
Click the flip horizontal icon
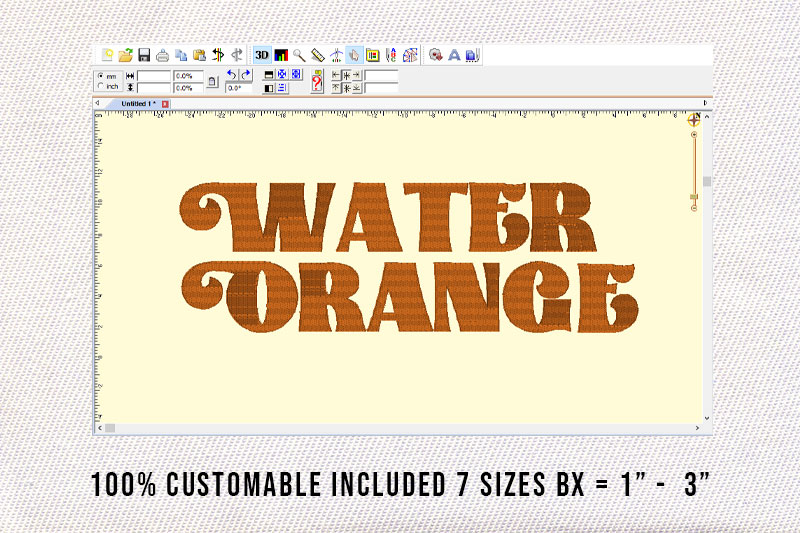coord(268,88)
